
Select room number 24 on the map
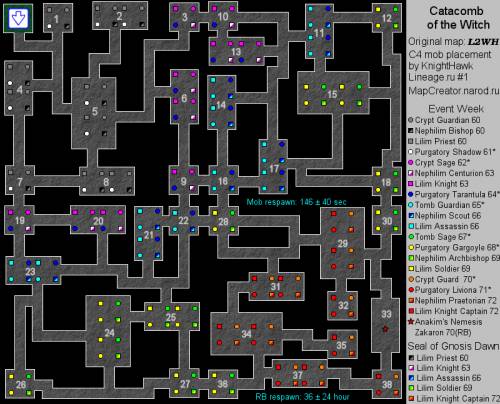click(x=109, y=333)
